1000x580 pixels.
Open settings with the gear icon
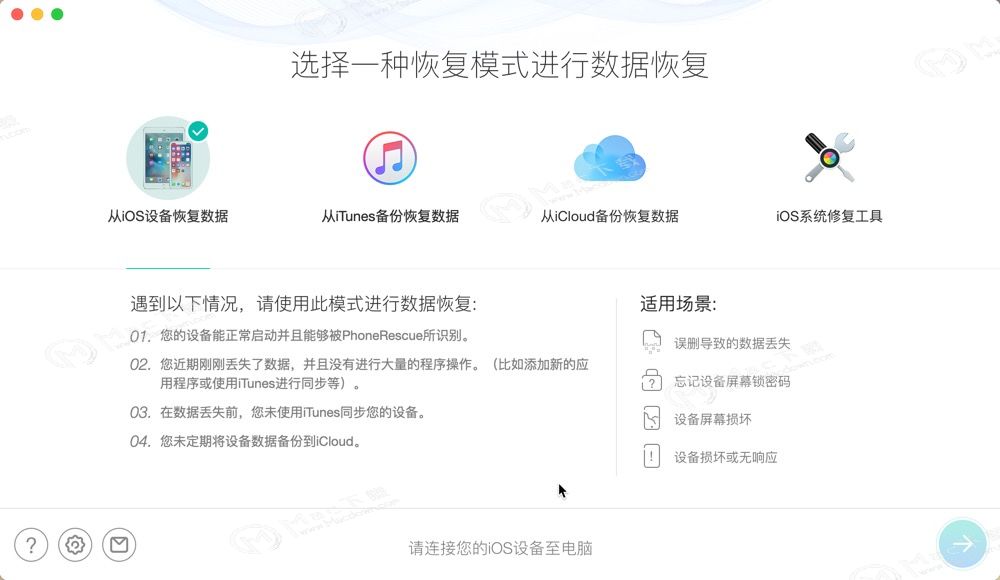(75, 545)
